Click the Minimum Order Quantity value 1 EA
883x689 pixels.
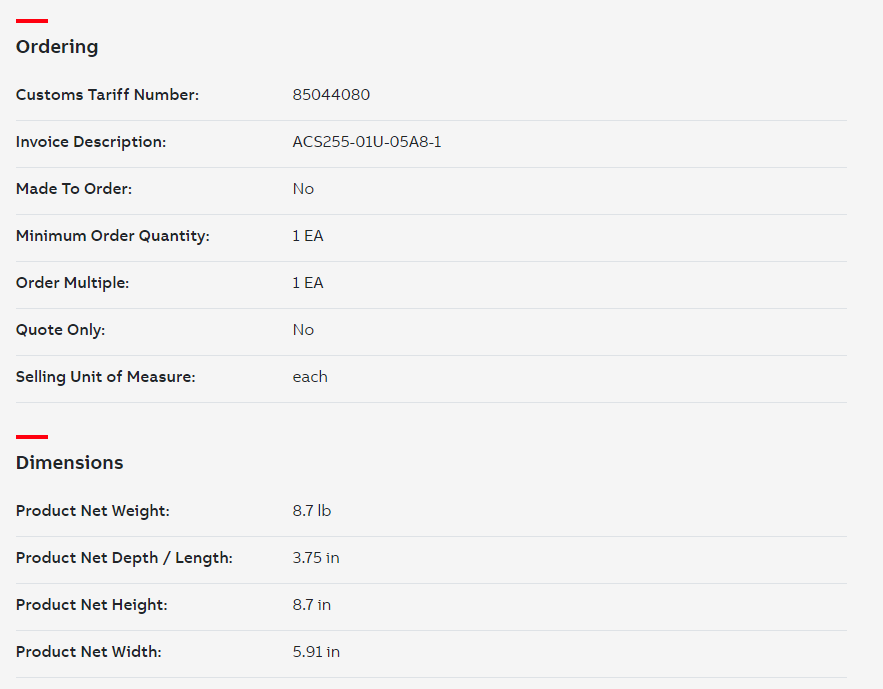307,236
